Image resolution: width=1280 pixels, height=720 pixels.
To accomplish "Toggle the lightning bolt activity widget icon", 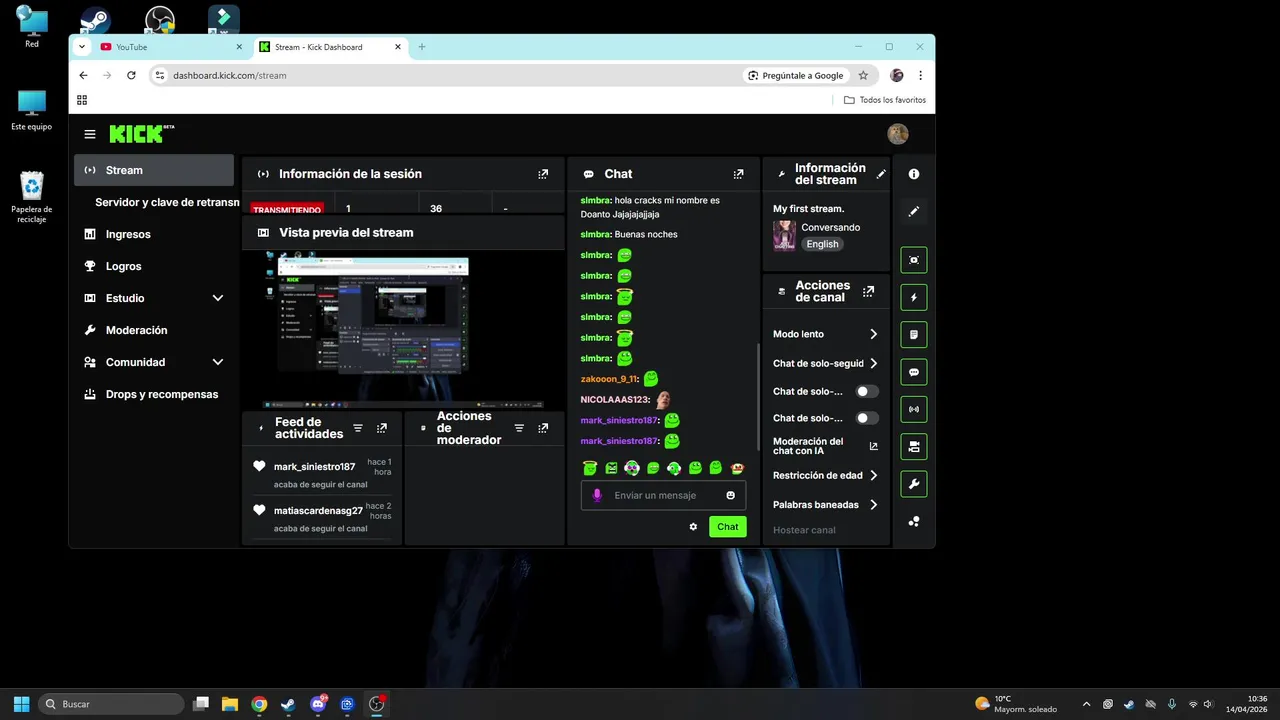I will point(913,297).
